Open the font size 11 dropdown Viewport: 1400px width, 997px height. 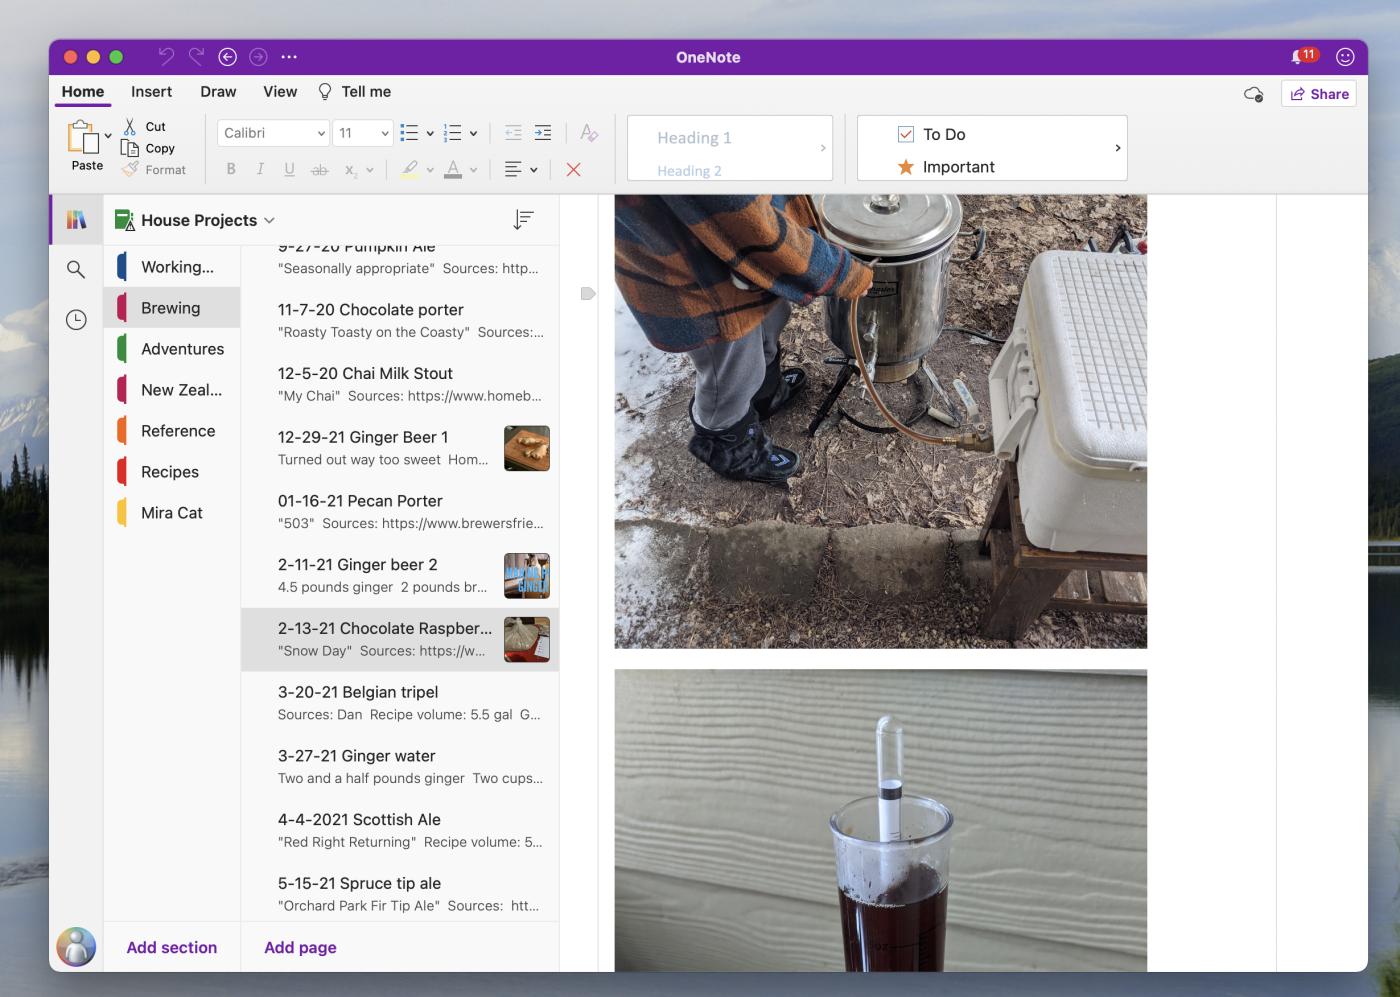[x=362, y=132]
